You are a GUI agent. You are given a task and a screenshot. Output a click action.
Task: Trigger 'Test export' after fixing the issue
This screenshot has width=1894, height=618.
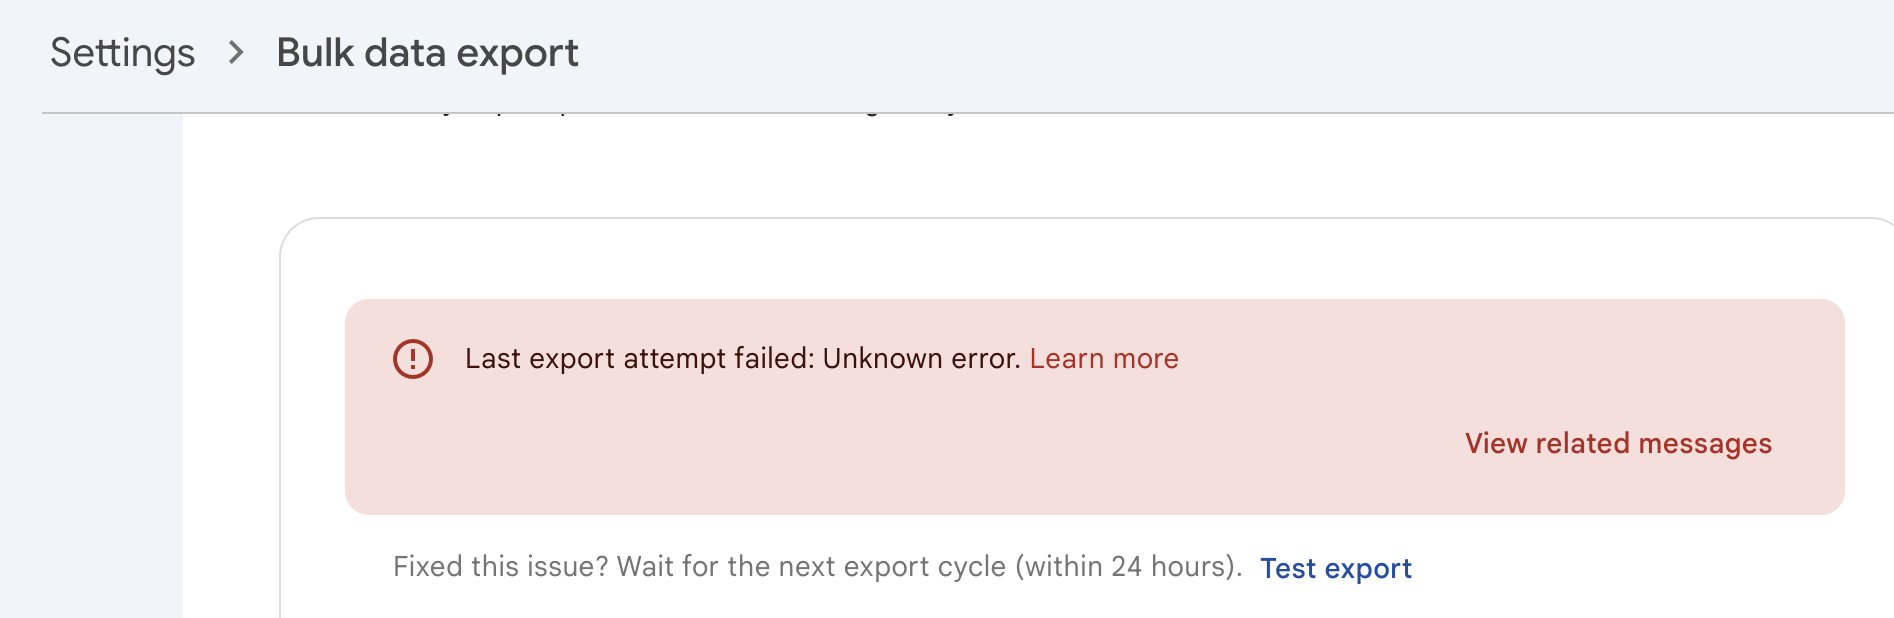coord(1336,568)
